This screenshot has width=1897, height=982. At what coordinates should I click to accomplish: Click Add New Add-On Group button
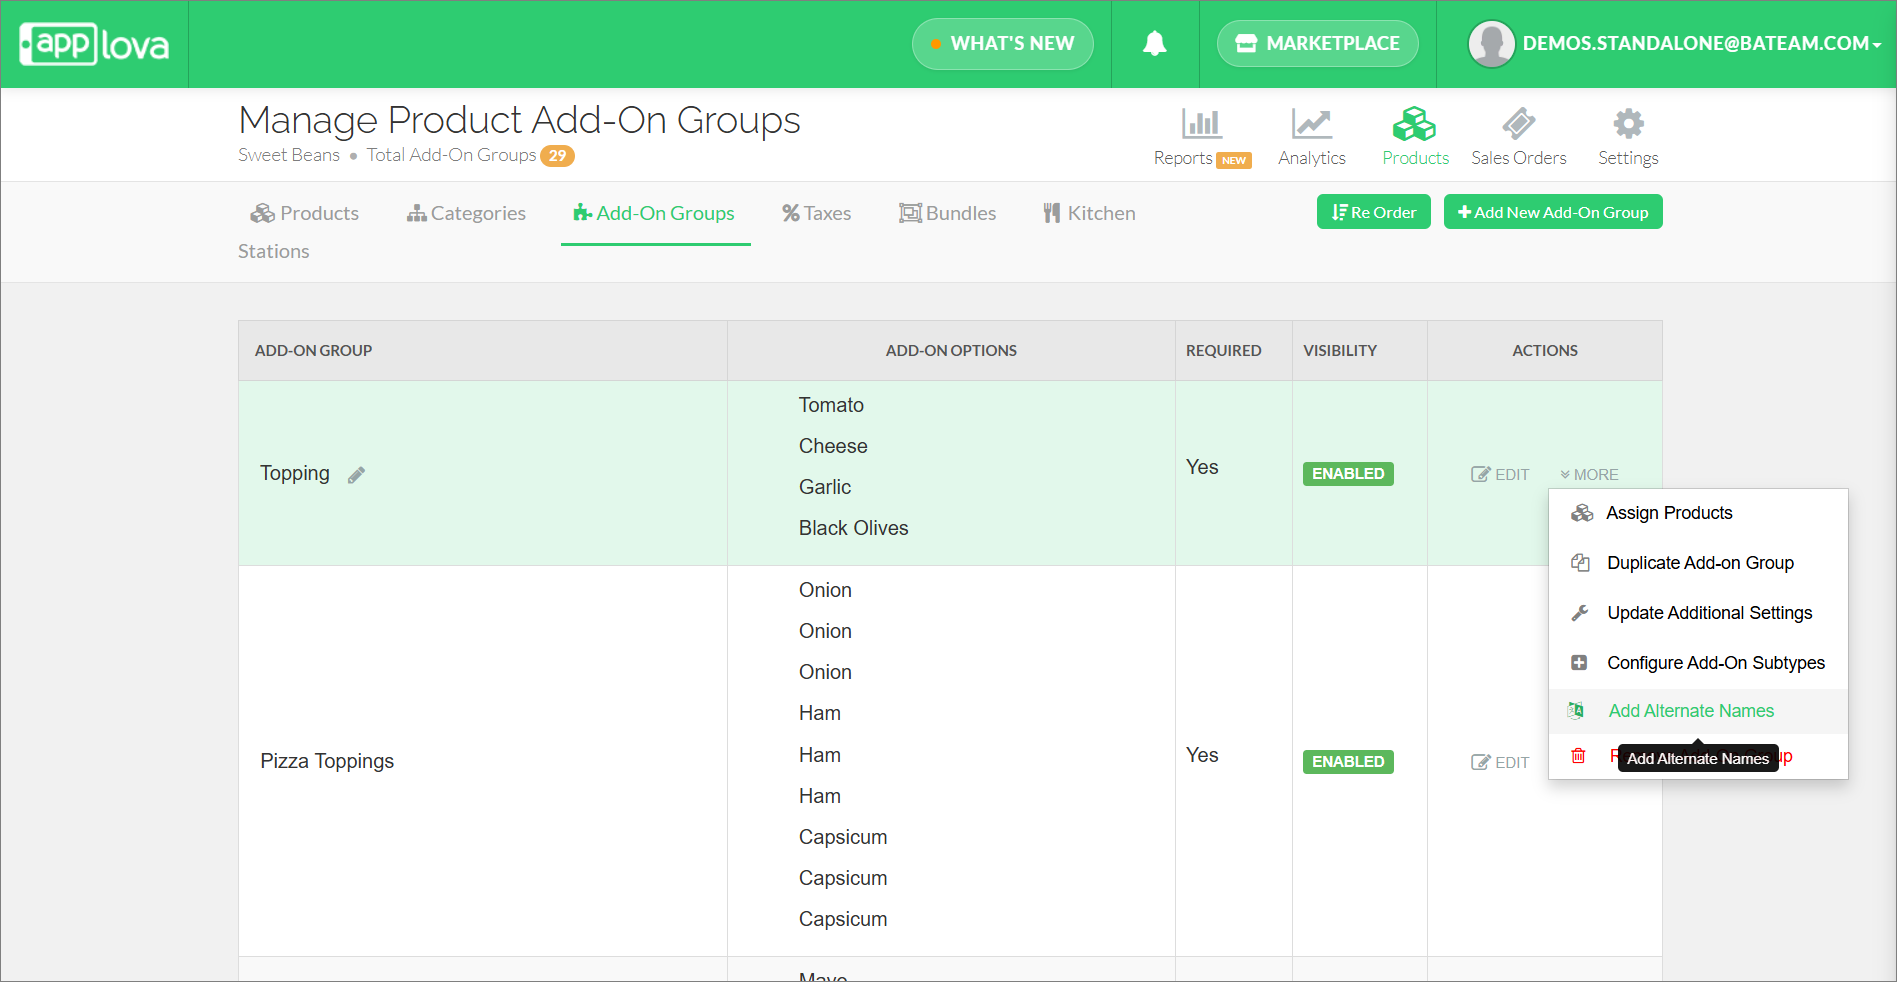point(1553,212)
